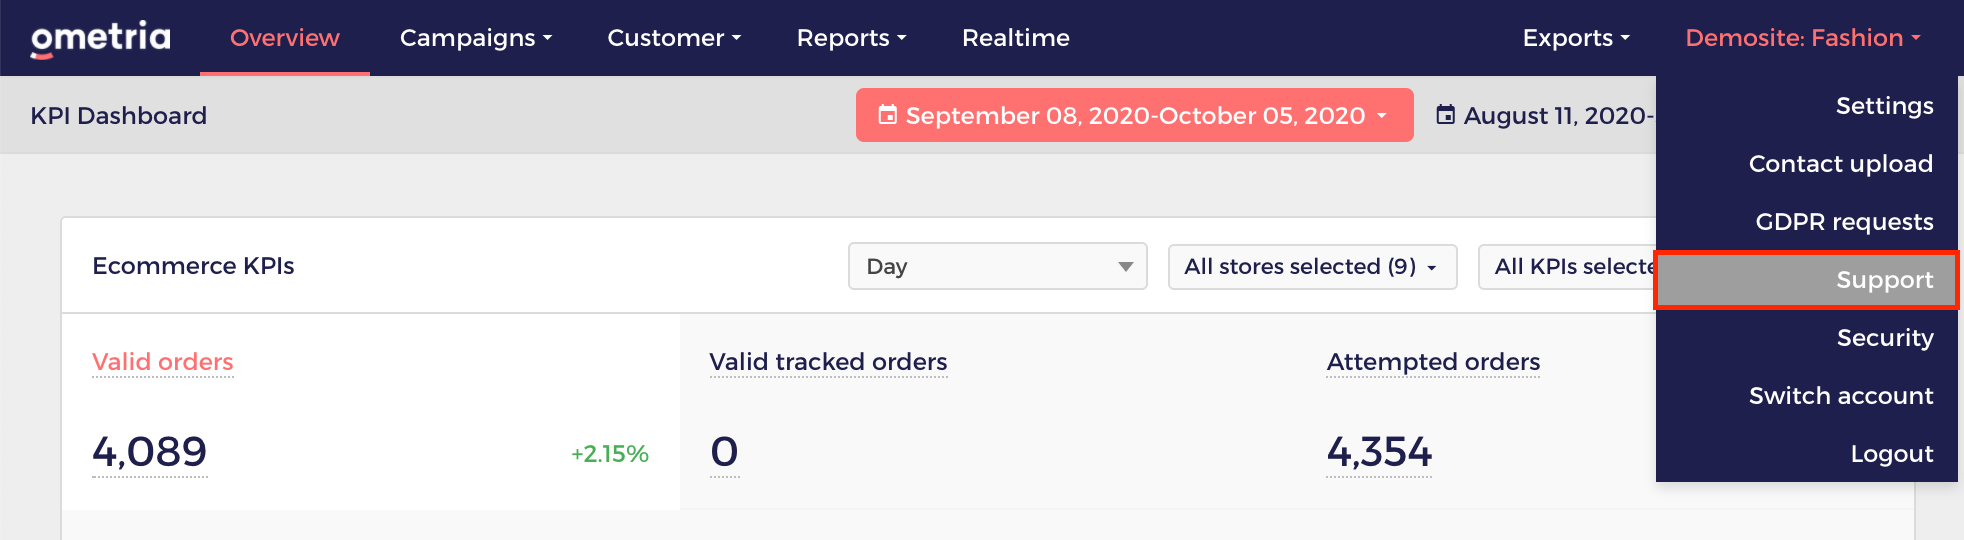Select Support in the account menu
Screen dimensions: 1964x540
click(x=1884, y=280)
